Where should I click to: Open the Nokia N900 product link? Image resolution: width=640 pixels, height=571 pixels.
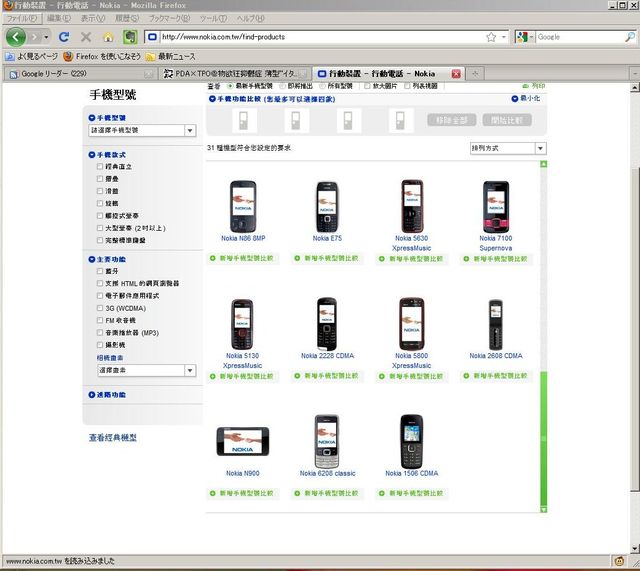pyautogui.click(x=241, y=473)
